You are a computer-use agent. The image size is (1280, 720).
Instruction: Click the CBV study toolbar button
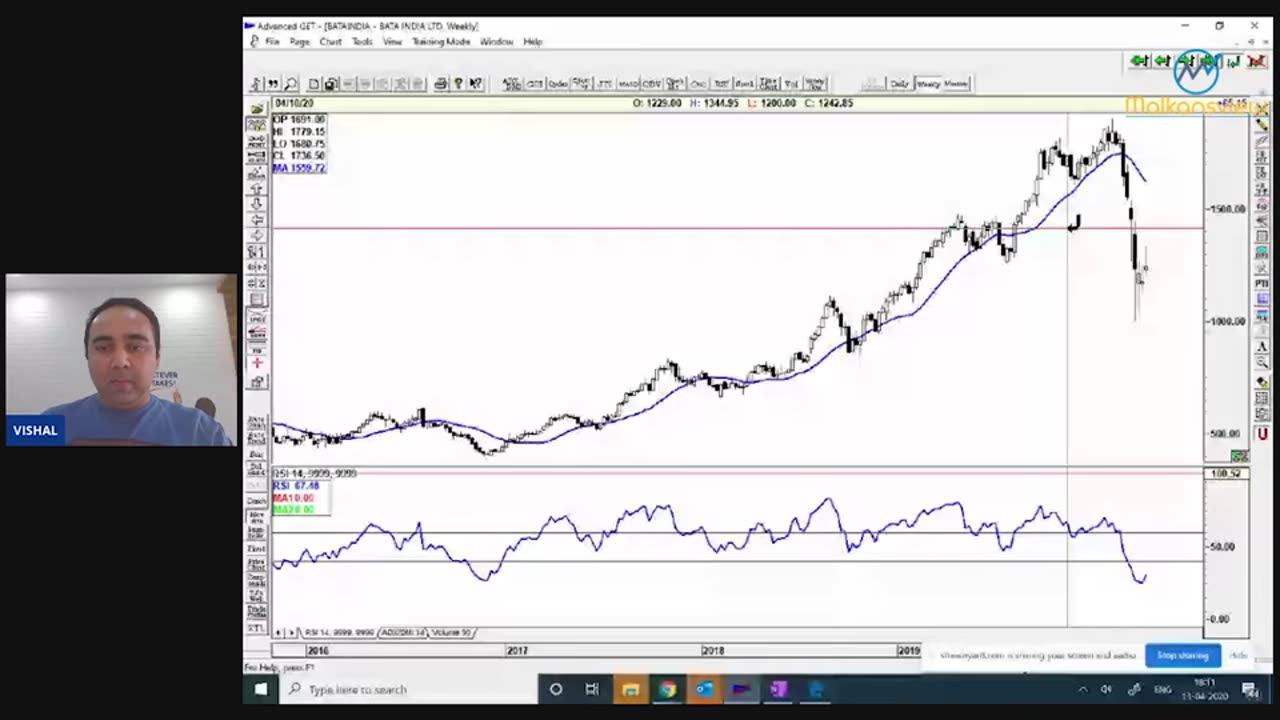[x=652, y=84]
